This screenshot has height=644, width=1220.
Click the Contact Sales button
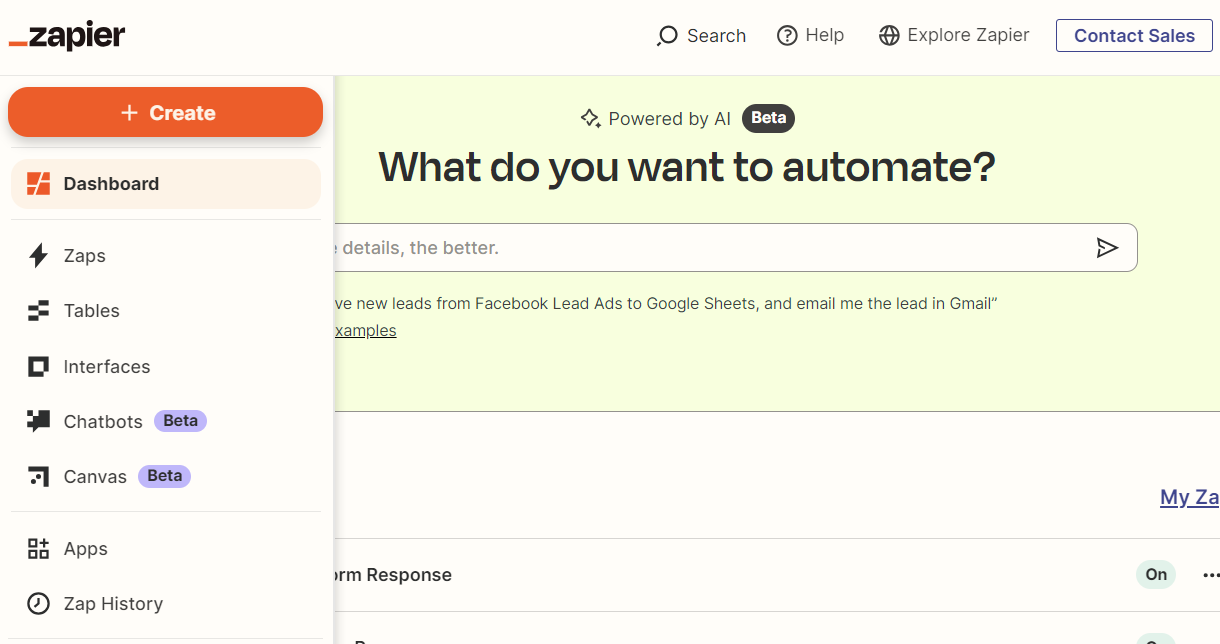tap(1134, 36)
